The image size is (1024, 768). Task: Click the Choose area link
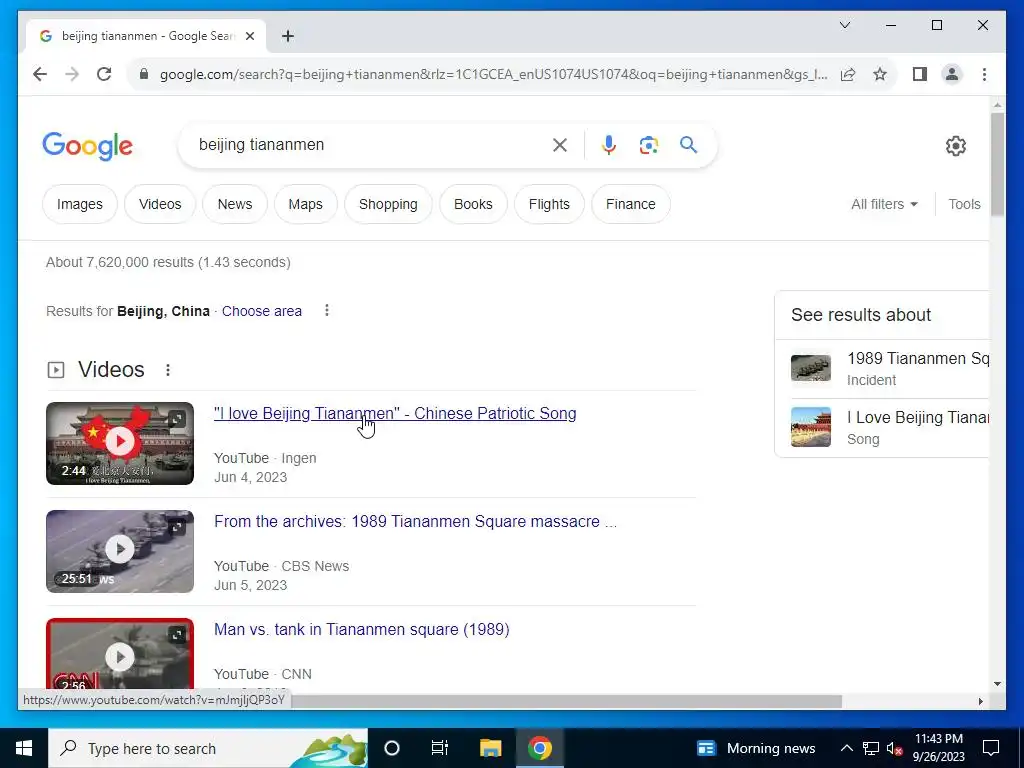point(262,312)
